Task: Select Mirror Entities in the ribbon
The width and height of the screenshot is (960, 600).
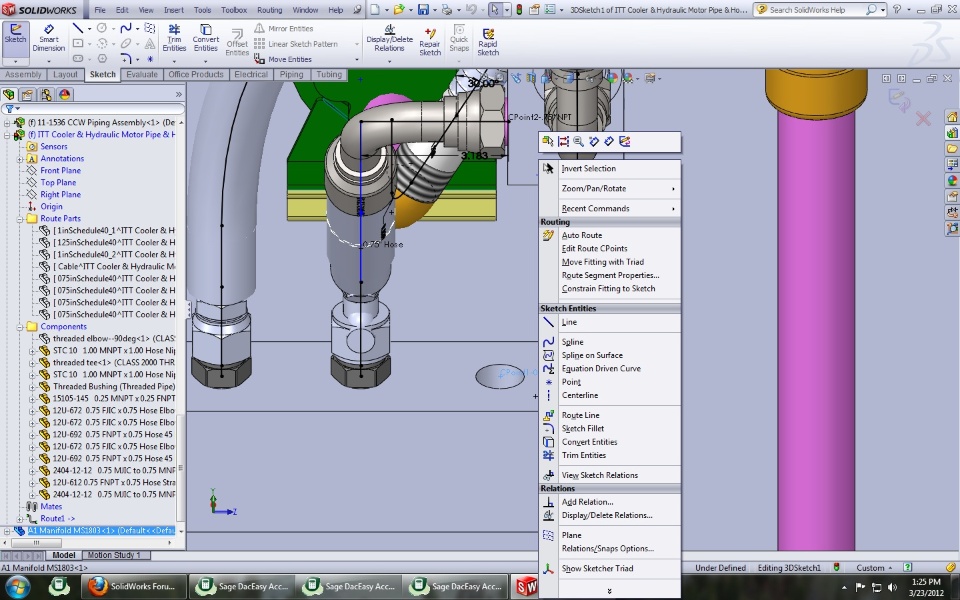Action: (x=283, y=29)
